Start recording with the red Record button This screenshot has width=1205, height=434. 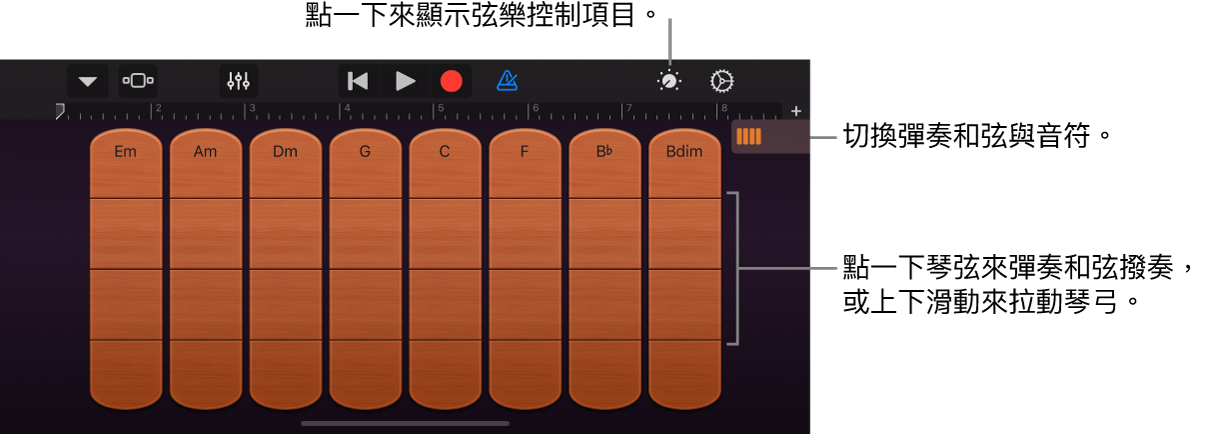[451, 81]
